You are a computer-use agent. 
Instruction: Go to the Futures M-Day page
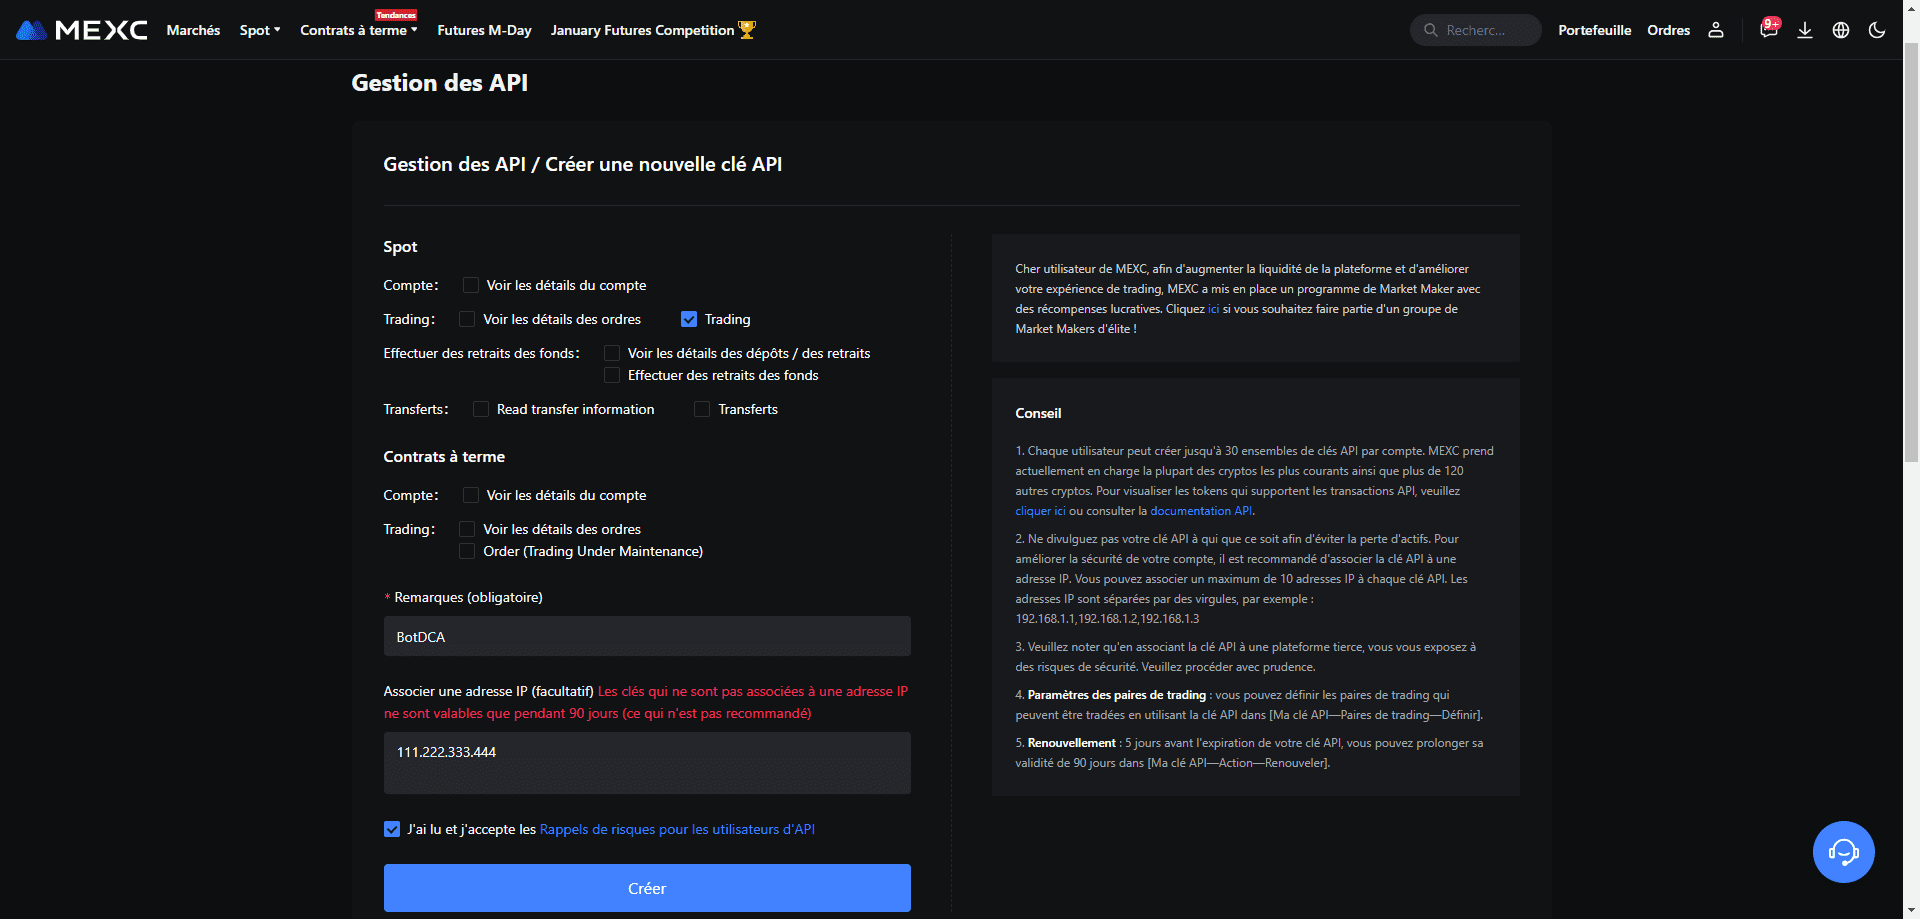click(484, 30)
